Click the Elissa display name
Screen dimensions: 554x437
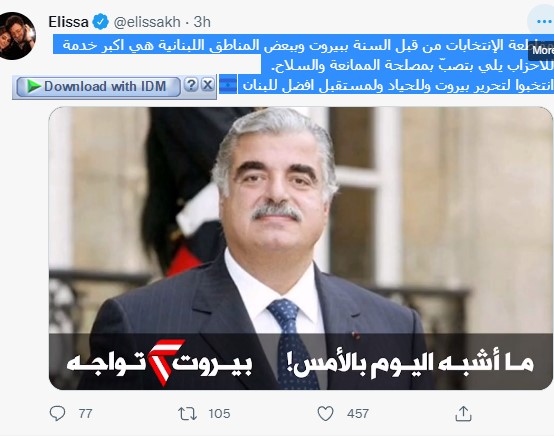[68, 22]
